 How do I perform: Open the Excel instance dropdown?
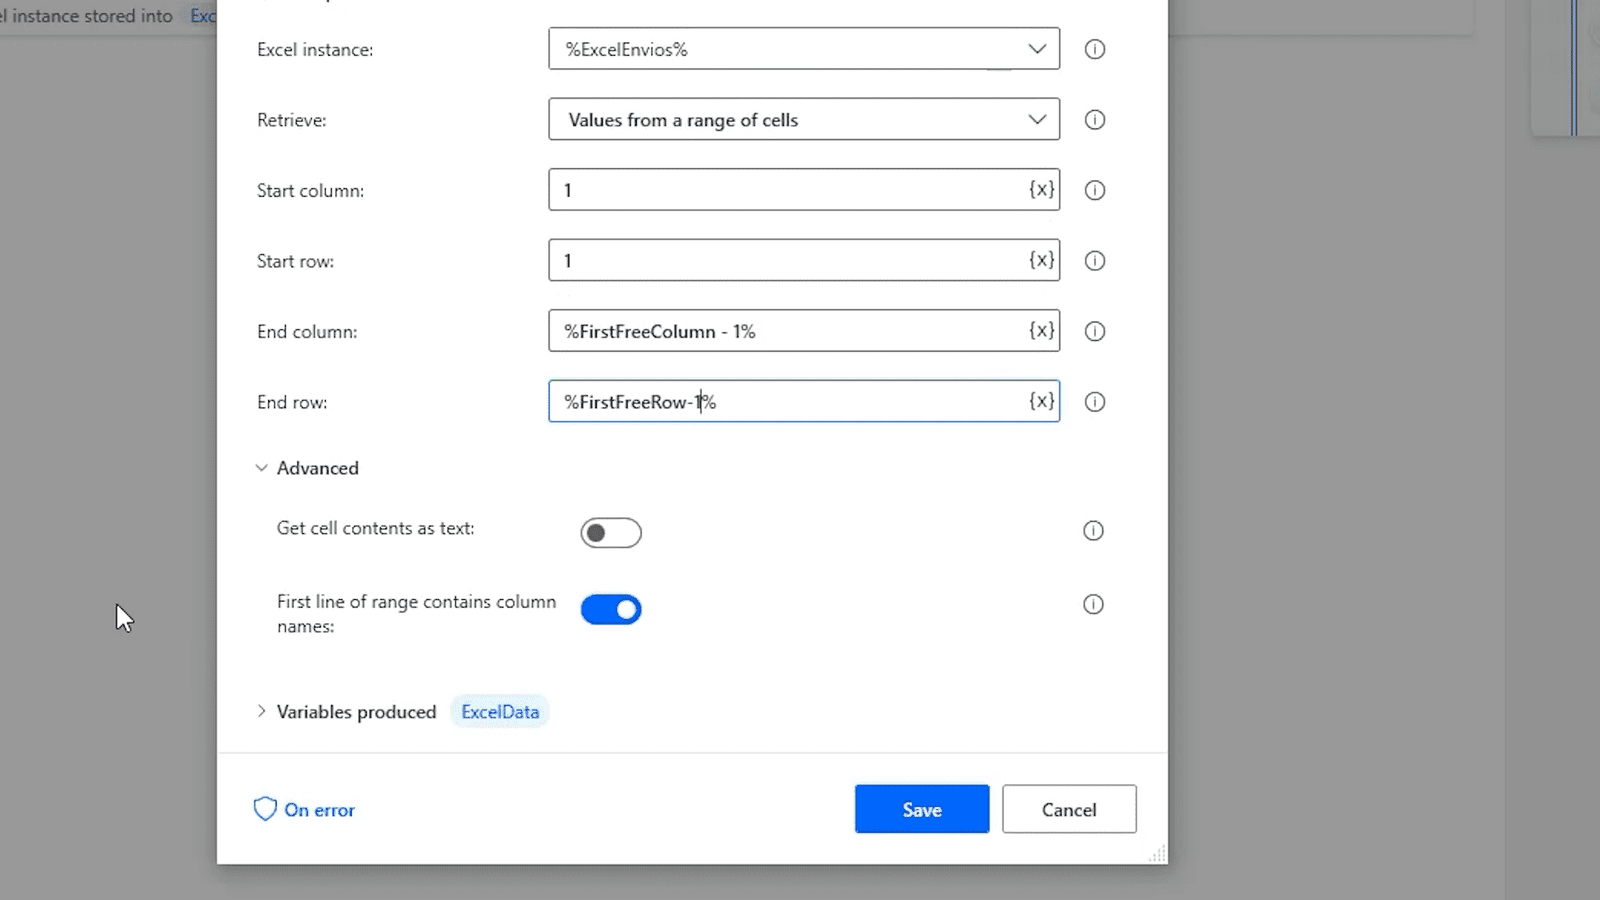(x=1036, y=48)
